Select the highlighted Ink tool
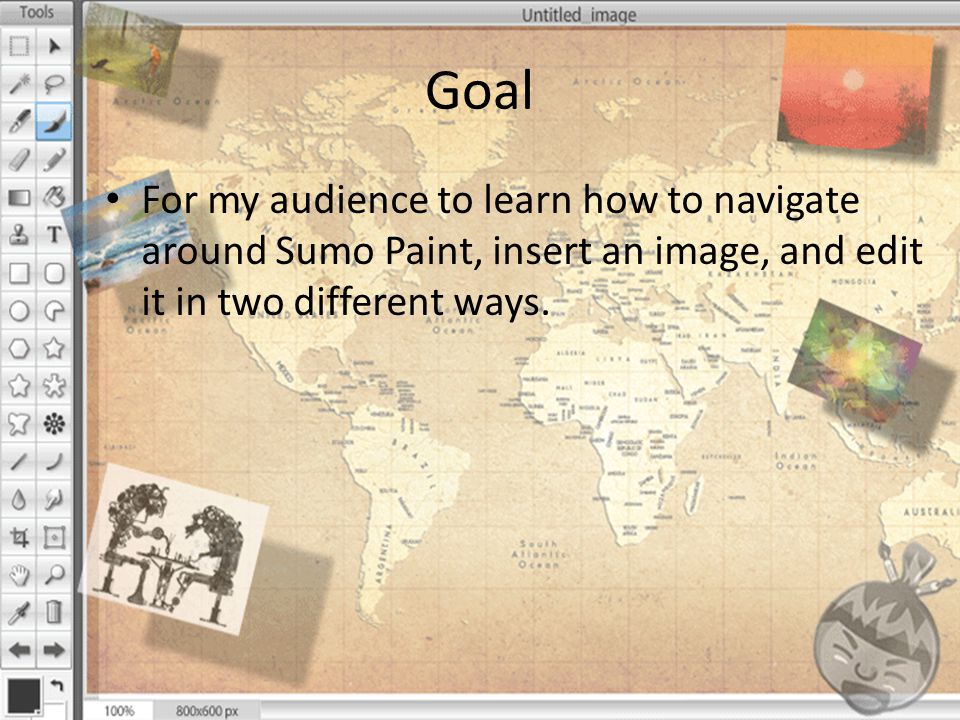The width and height of the screenshot is (960, 720). click(54, 121)
